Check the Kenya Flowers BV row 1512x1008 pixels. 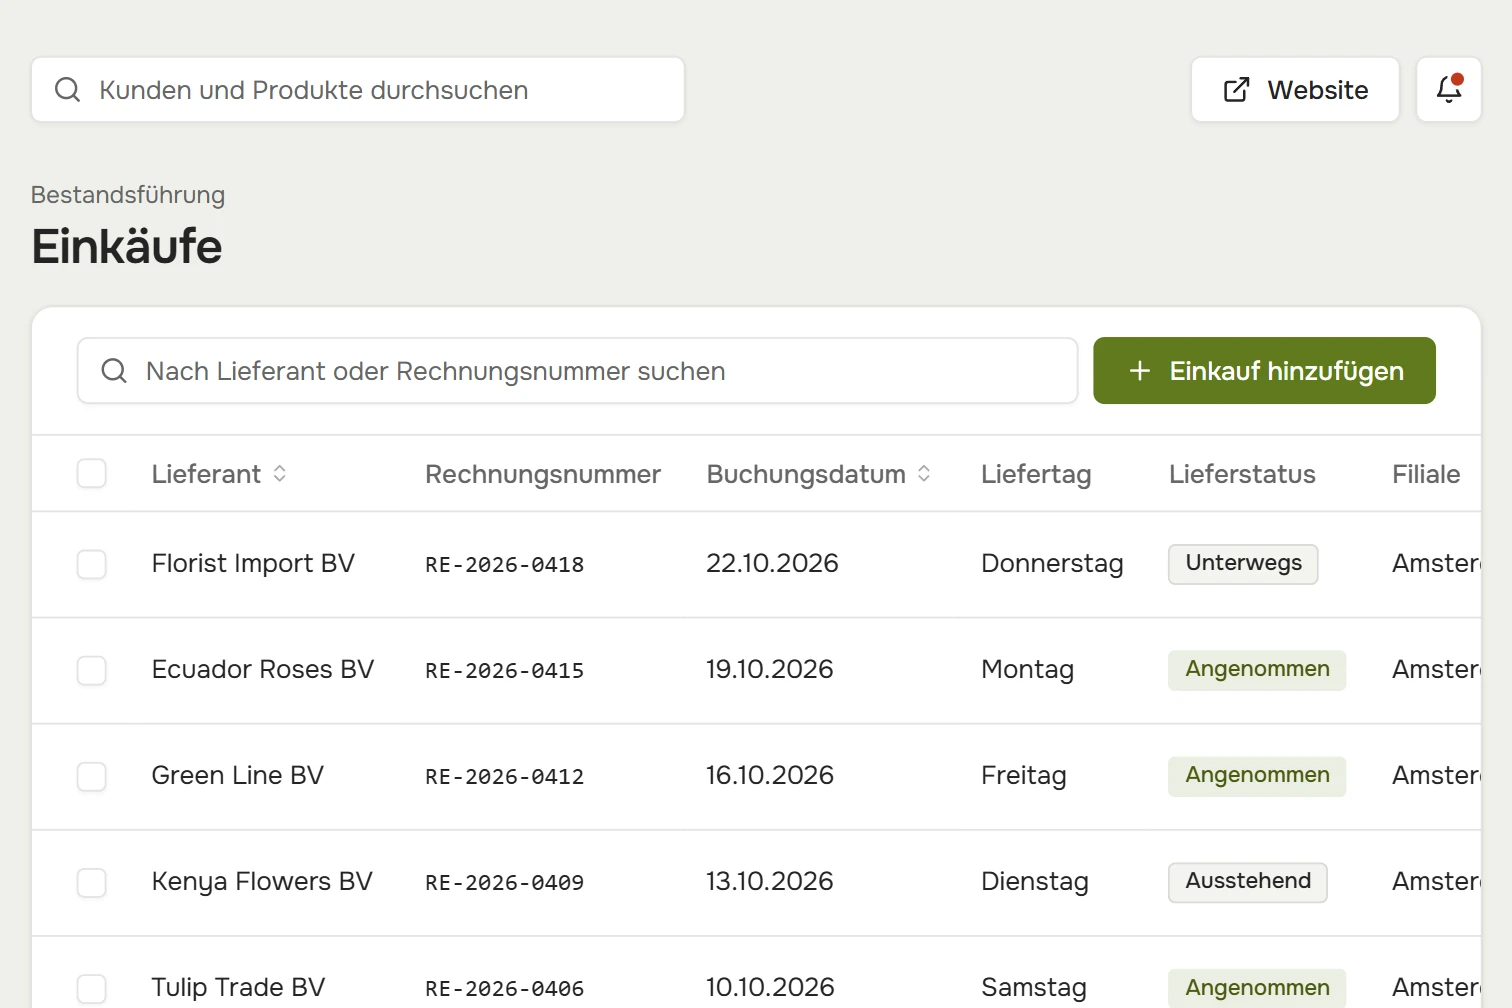pos(92,882)
